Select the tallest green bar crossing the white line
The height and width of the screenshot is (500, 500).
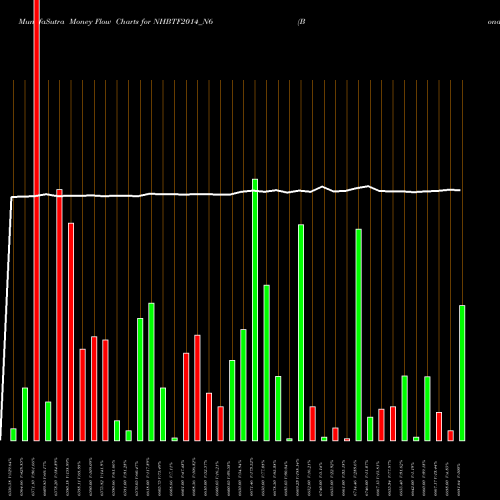point(255,310)
